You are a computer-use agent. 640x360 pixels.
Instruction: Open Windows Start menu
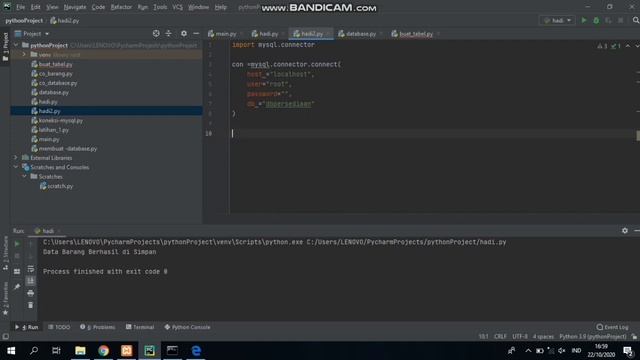[x=11, y=351]
